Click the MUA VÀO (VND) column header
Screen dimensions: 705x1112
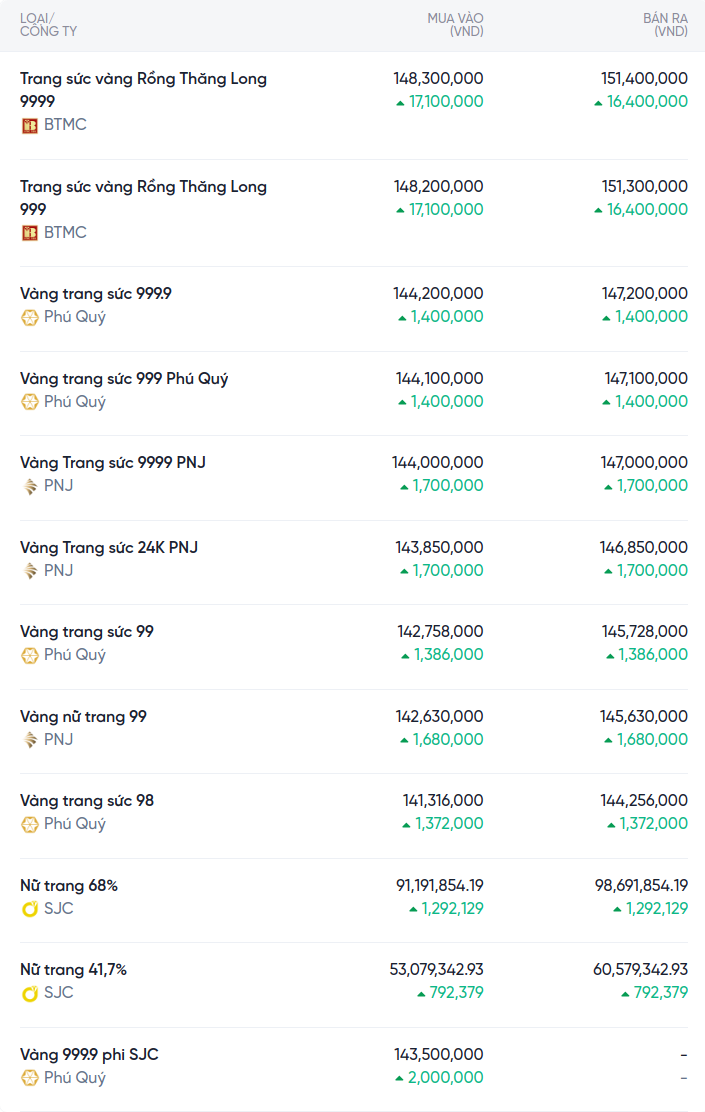(x=455, y=25)
